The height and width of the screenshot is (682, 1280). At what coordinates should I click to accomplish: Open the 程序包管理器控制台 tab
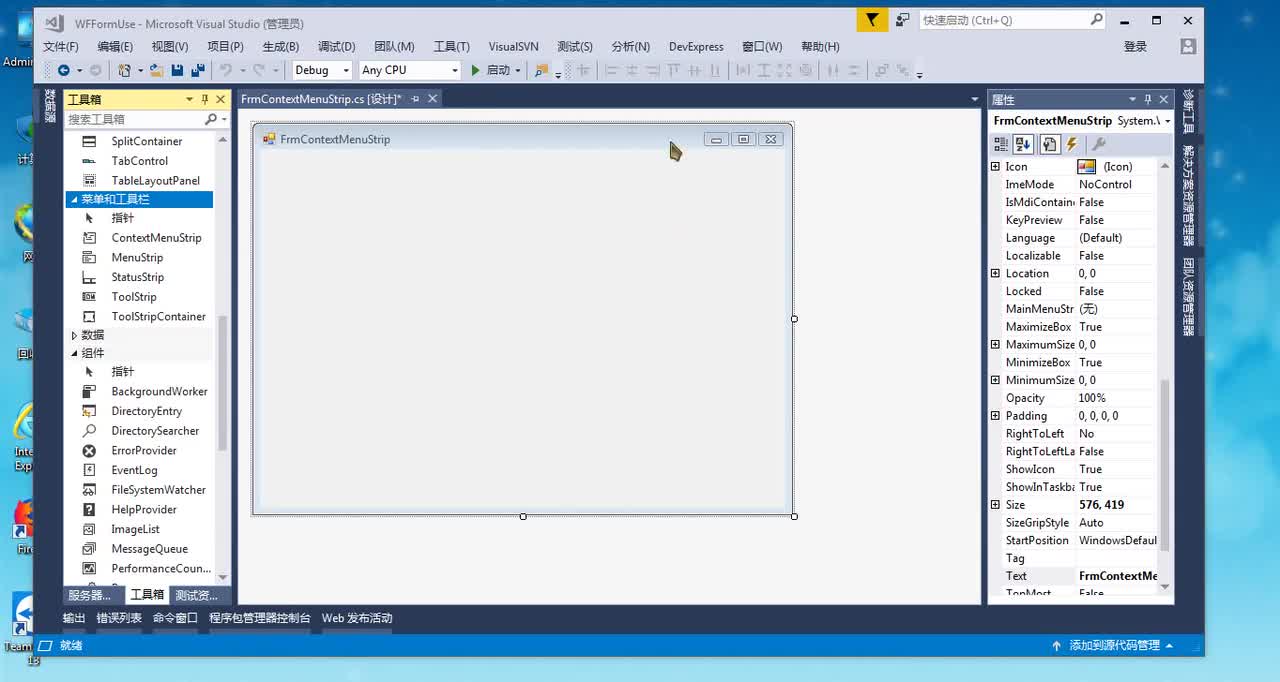tap(260, 618)
